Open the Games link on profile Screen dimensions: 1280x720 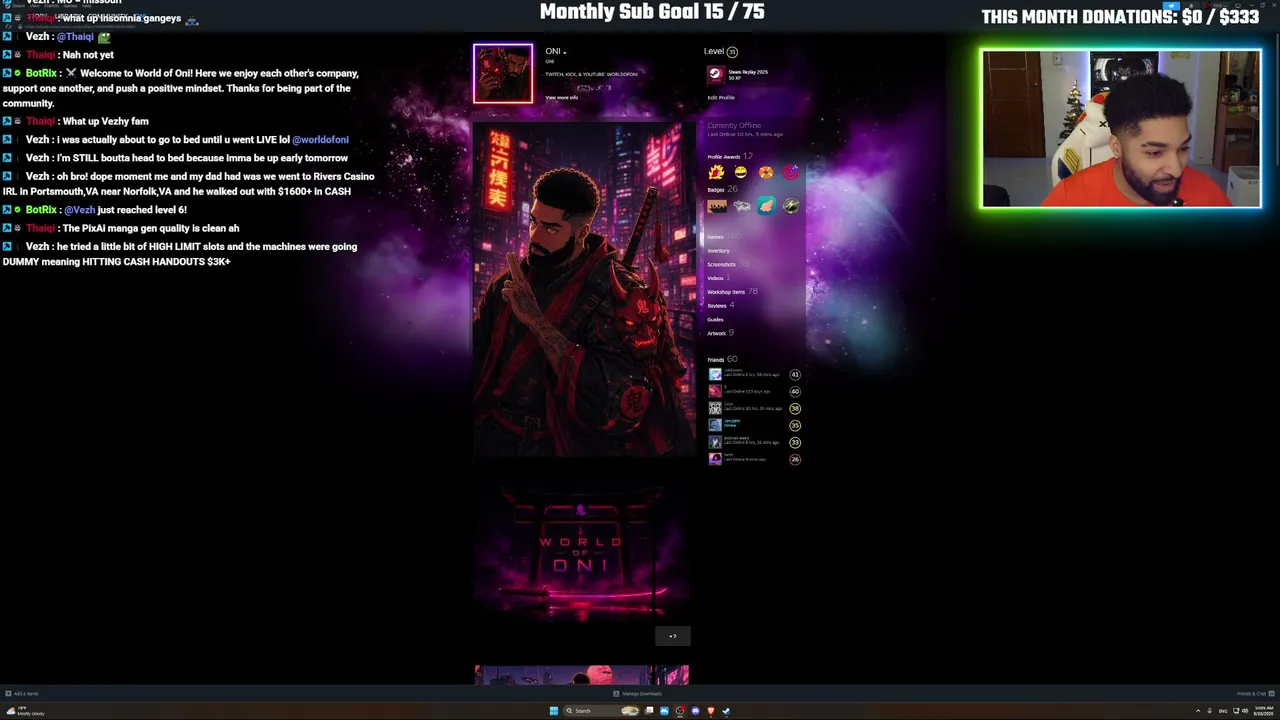click(x=715, y=237)
